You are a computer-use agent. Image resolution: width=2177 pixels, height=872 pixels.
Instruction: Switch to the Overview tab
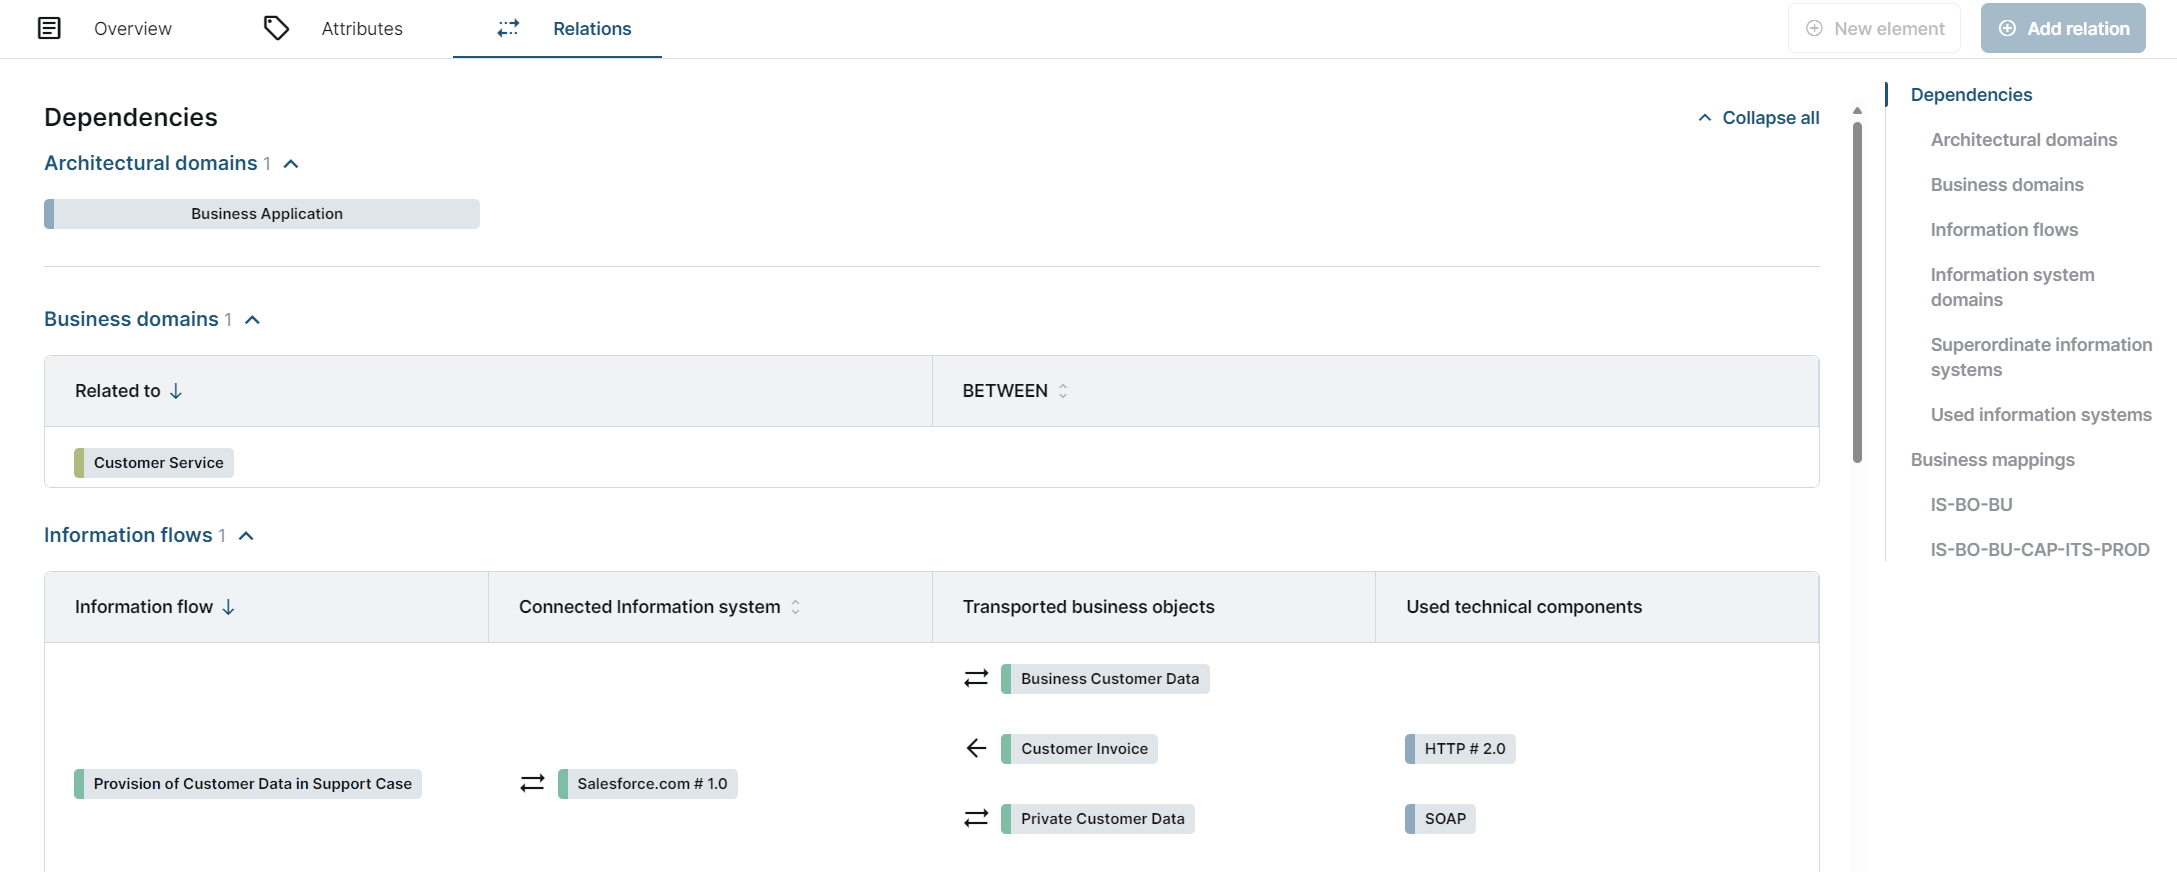[132, 29]
